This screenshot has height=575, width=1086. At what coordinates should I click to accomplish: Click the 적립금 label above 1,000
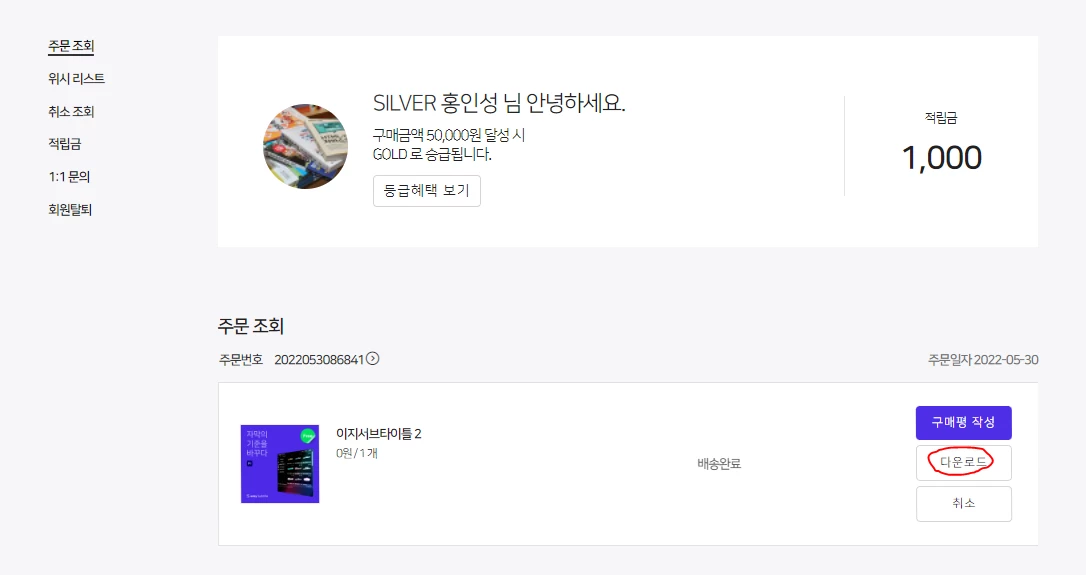click(941, 118)
